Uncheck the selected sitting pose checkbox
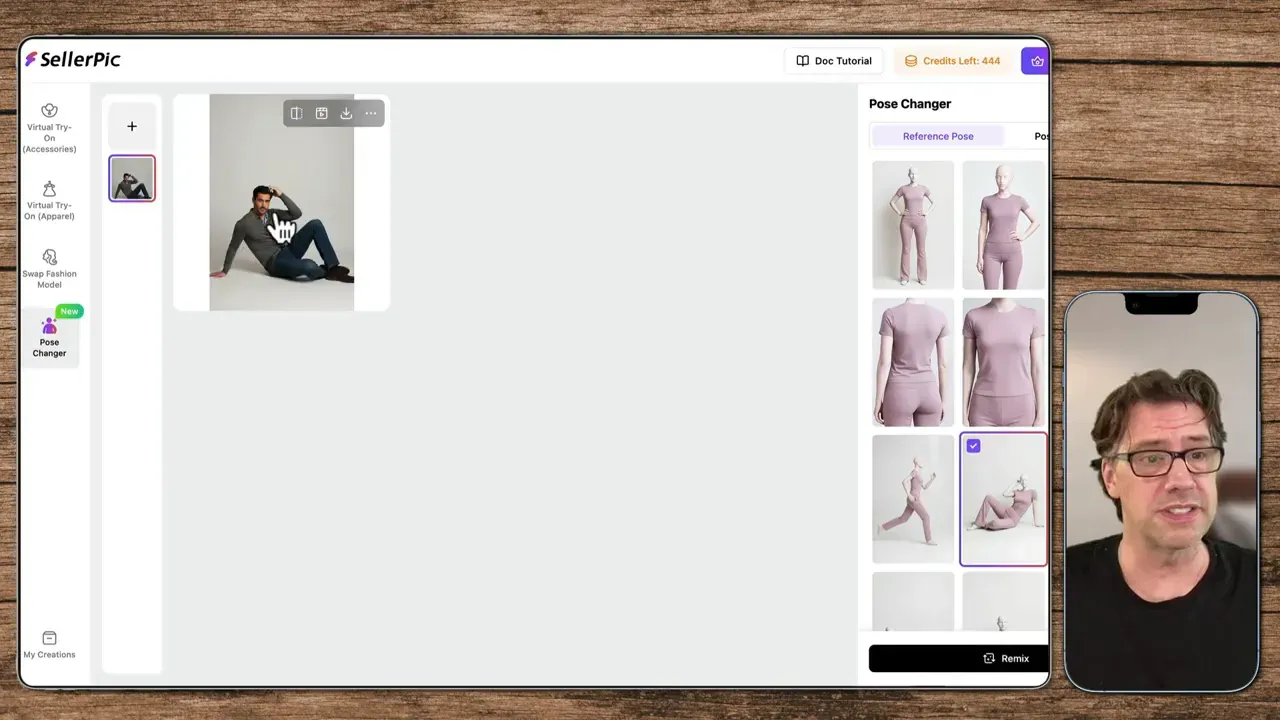Viewport: 1280px width, 720px height. (973, 446)
